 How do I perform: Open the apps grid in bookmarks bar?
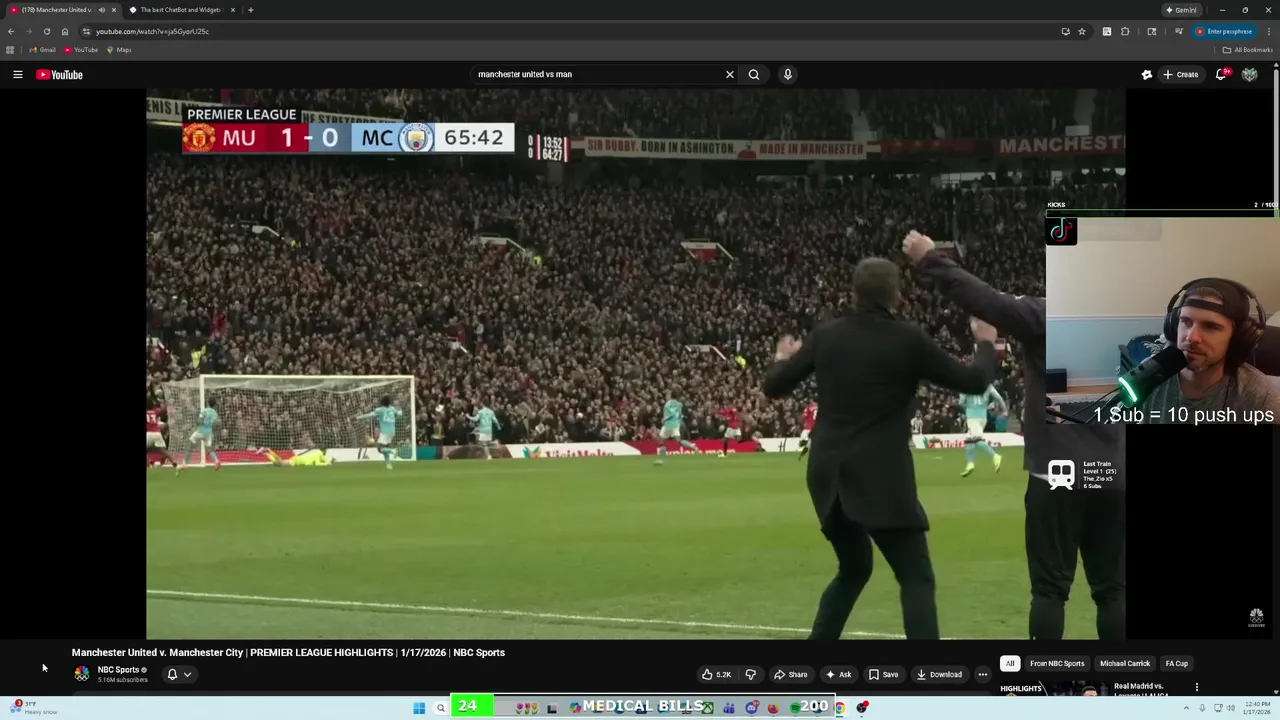click(x=10, y=50)
